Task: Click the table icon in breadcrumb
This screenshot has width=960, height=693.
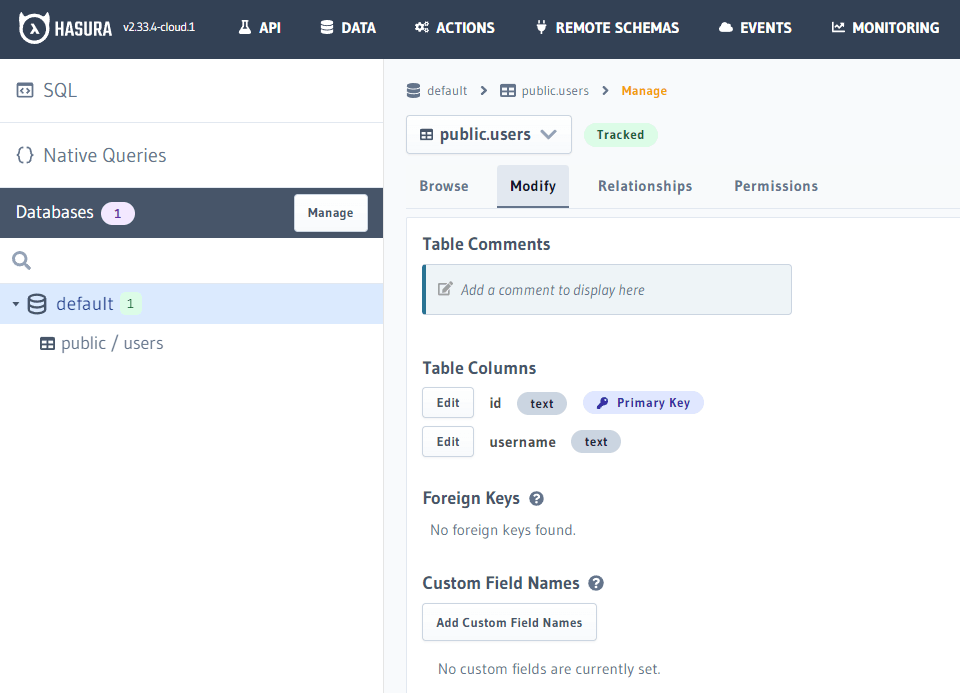Action: point(508,91)
